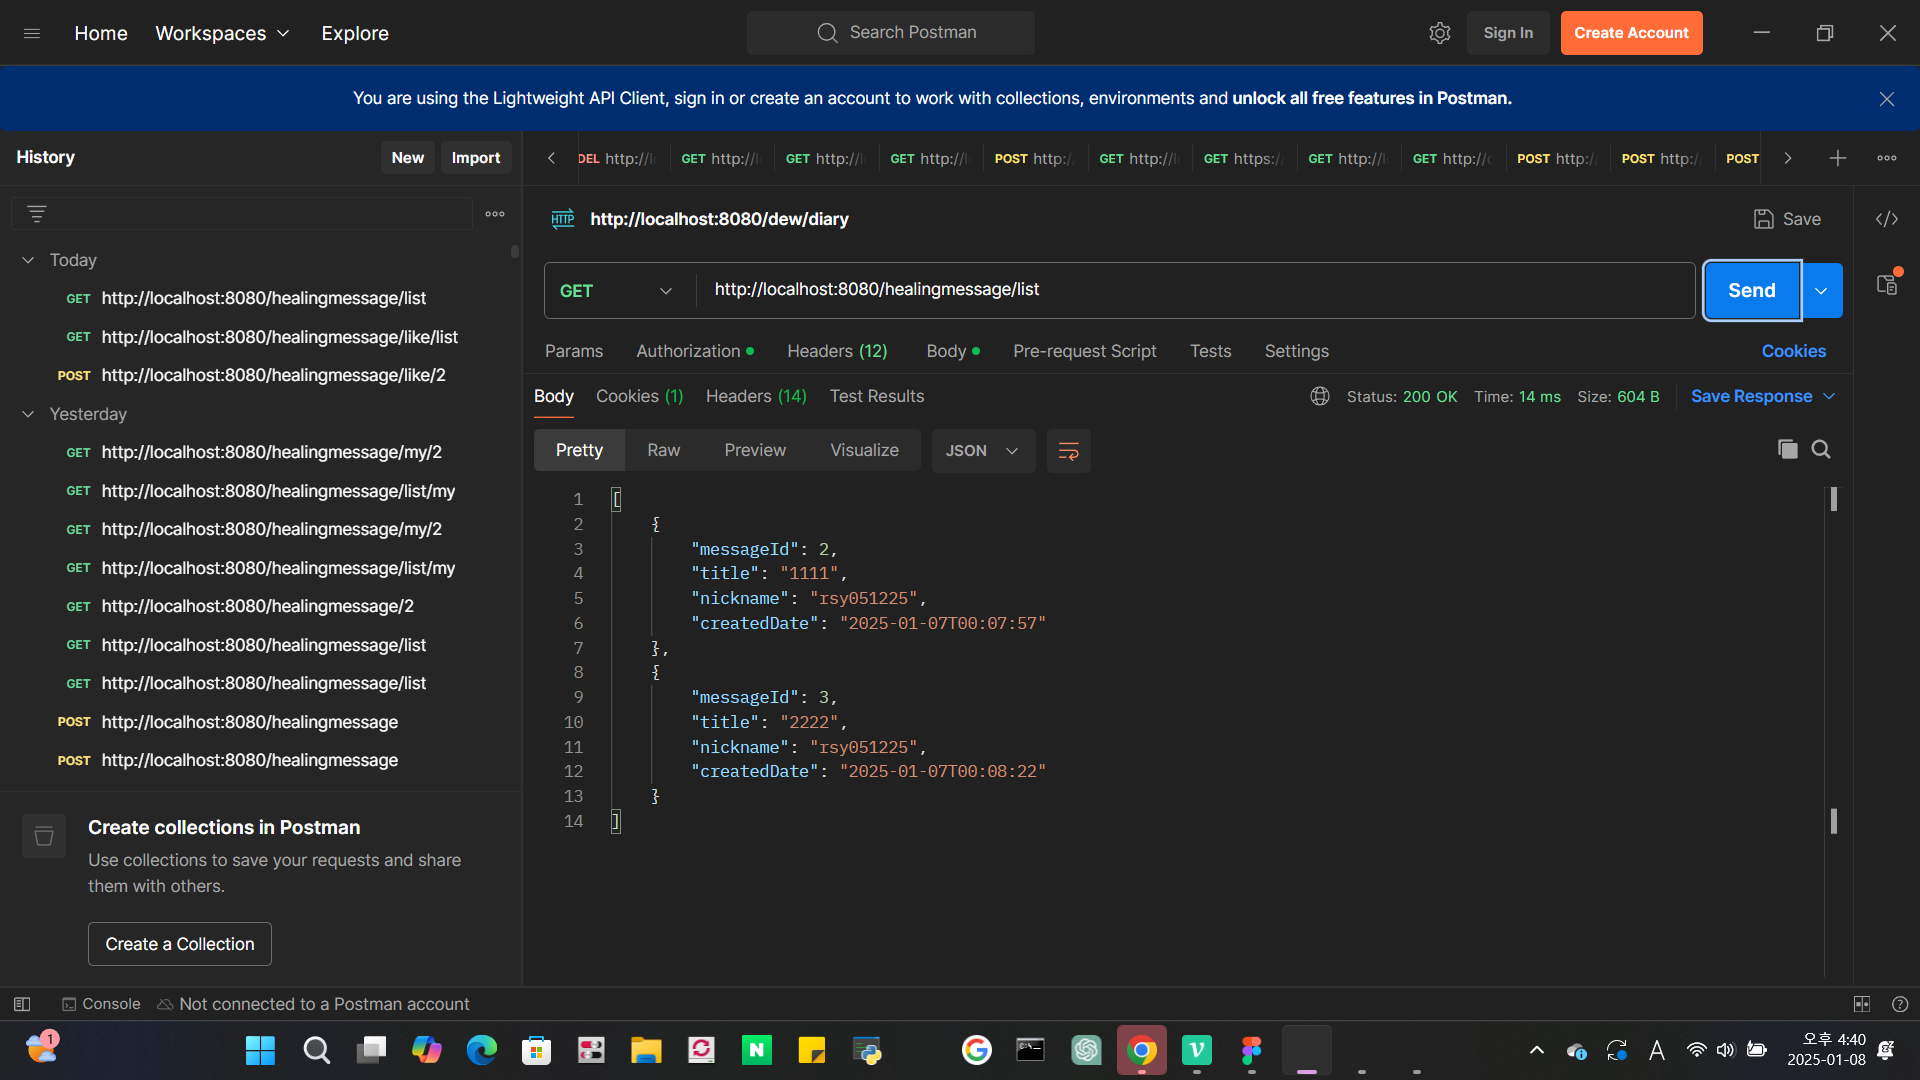The image size is (1920, 1080).
Task: Switch response view to Raw
Action: click(663, 451)
